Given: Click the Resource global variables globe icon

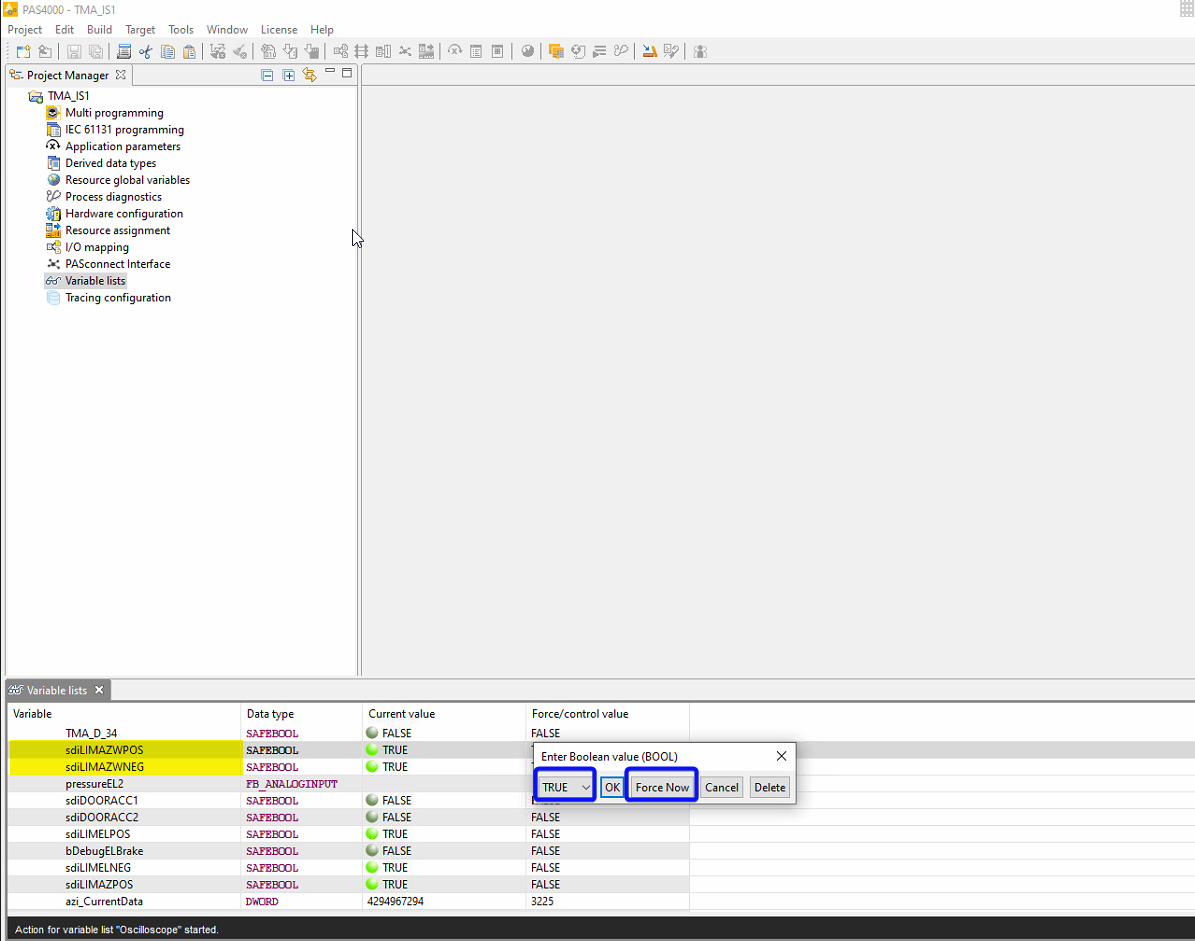Looking at the screenshot, I should pyautogui.click(x=53, y=180).
